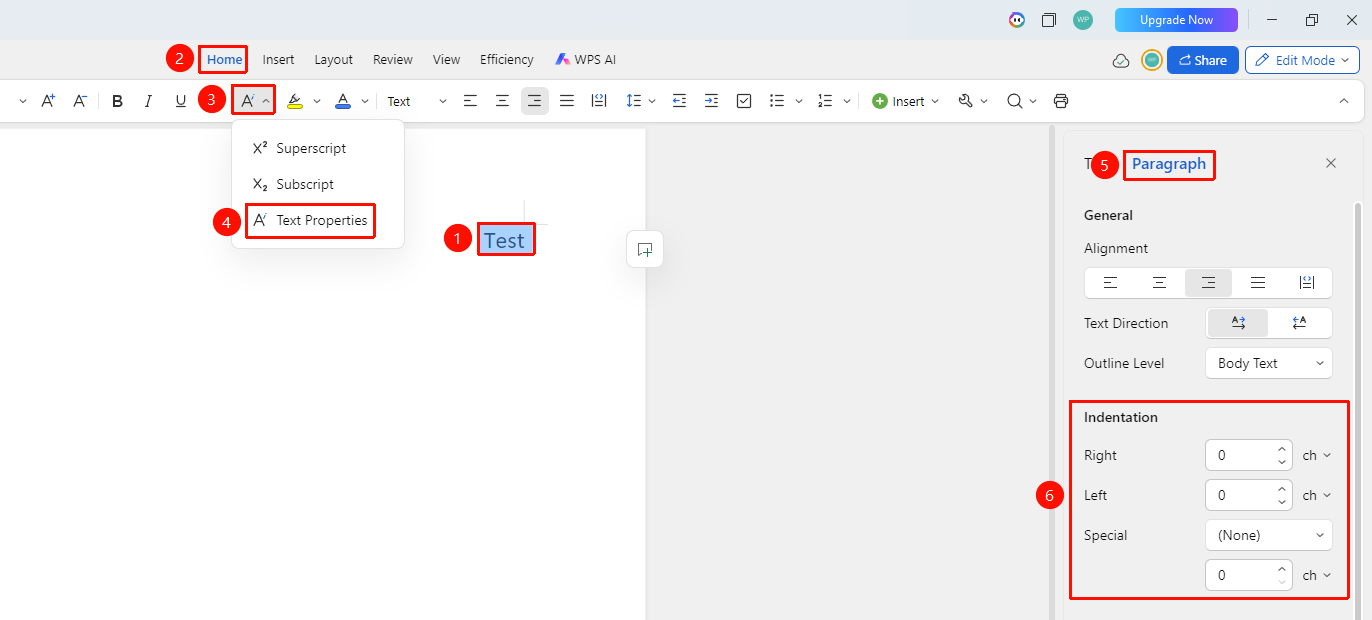Click the Upgrade Now button

point(1176,20)
